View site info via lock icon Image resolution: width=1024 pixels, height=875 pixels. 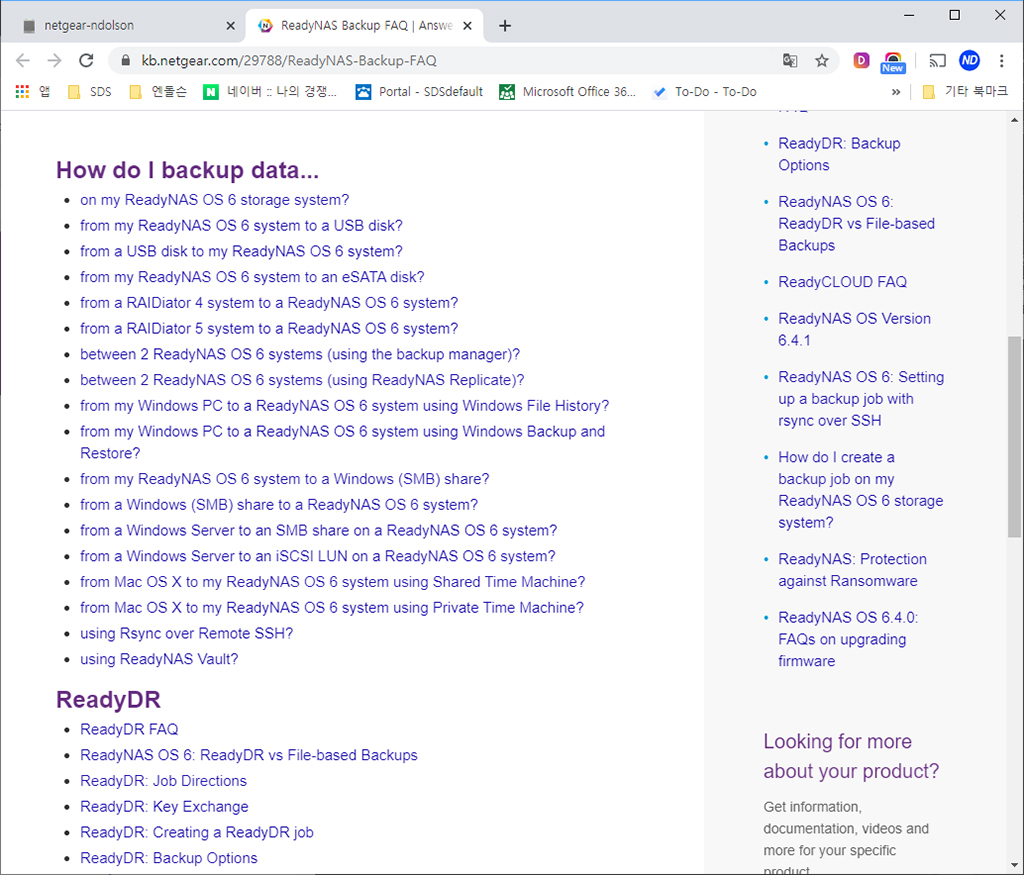point(125,61)
